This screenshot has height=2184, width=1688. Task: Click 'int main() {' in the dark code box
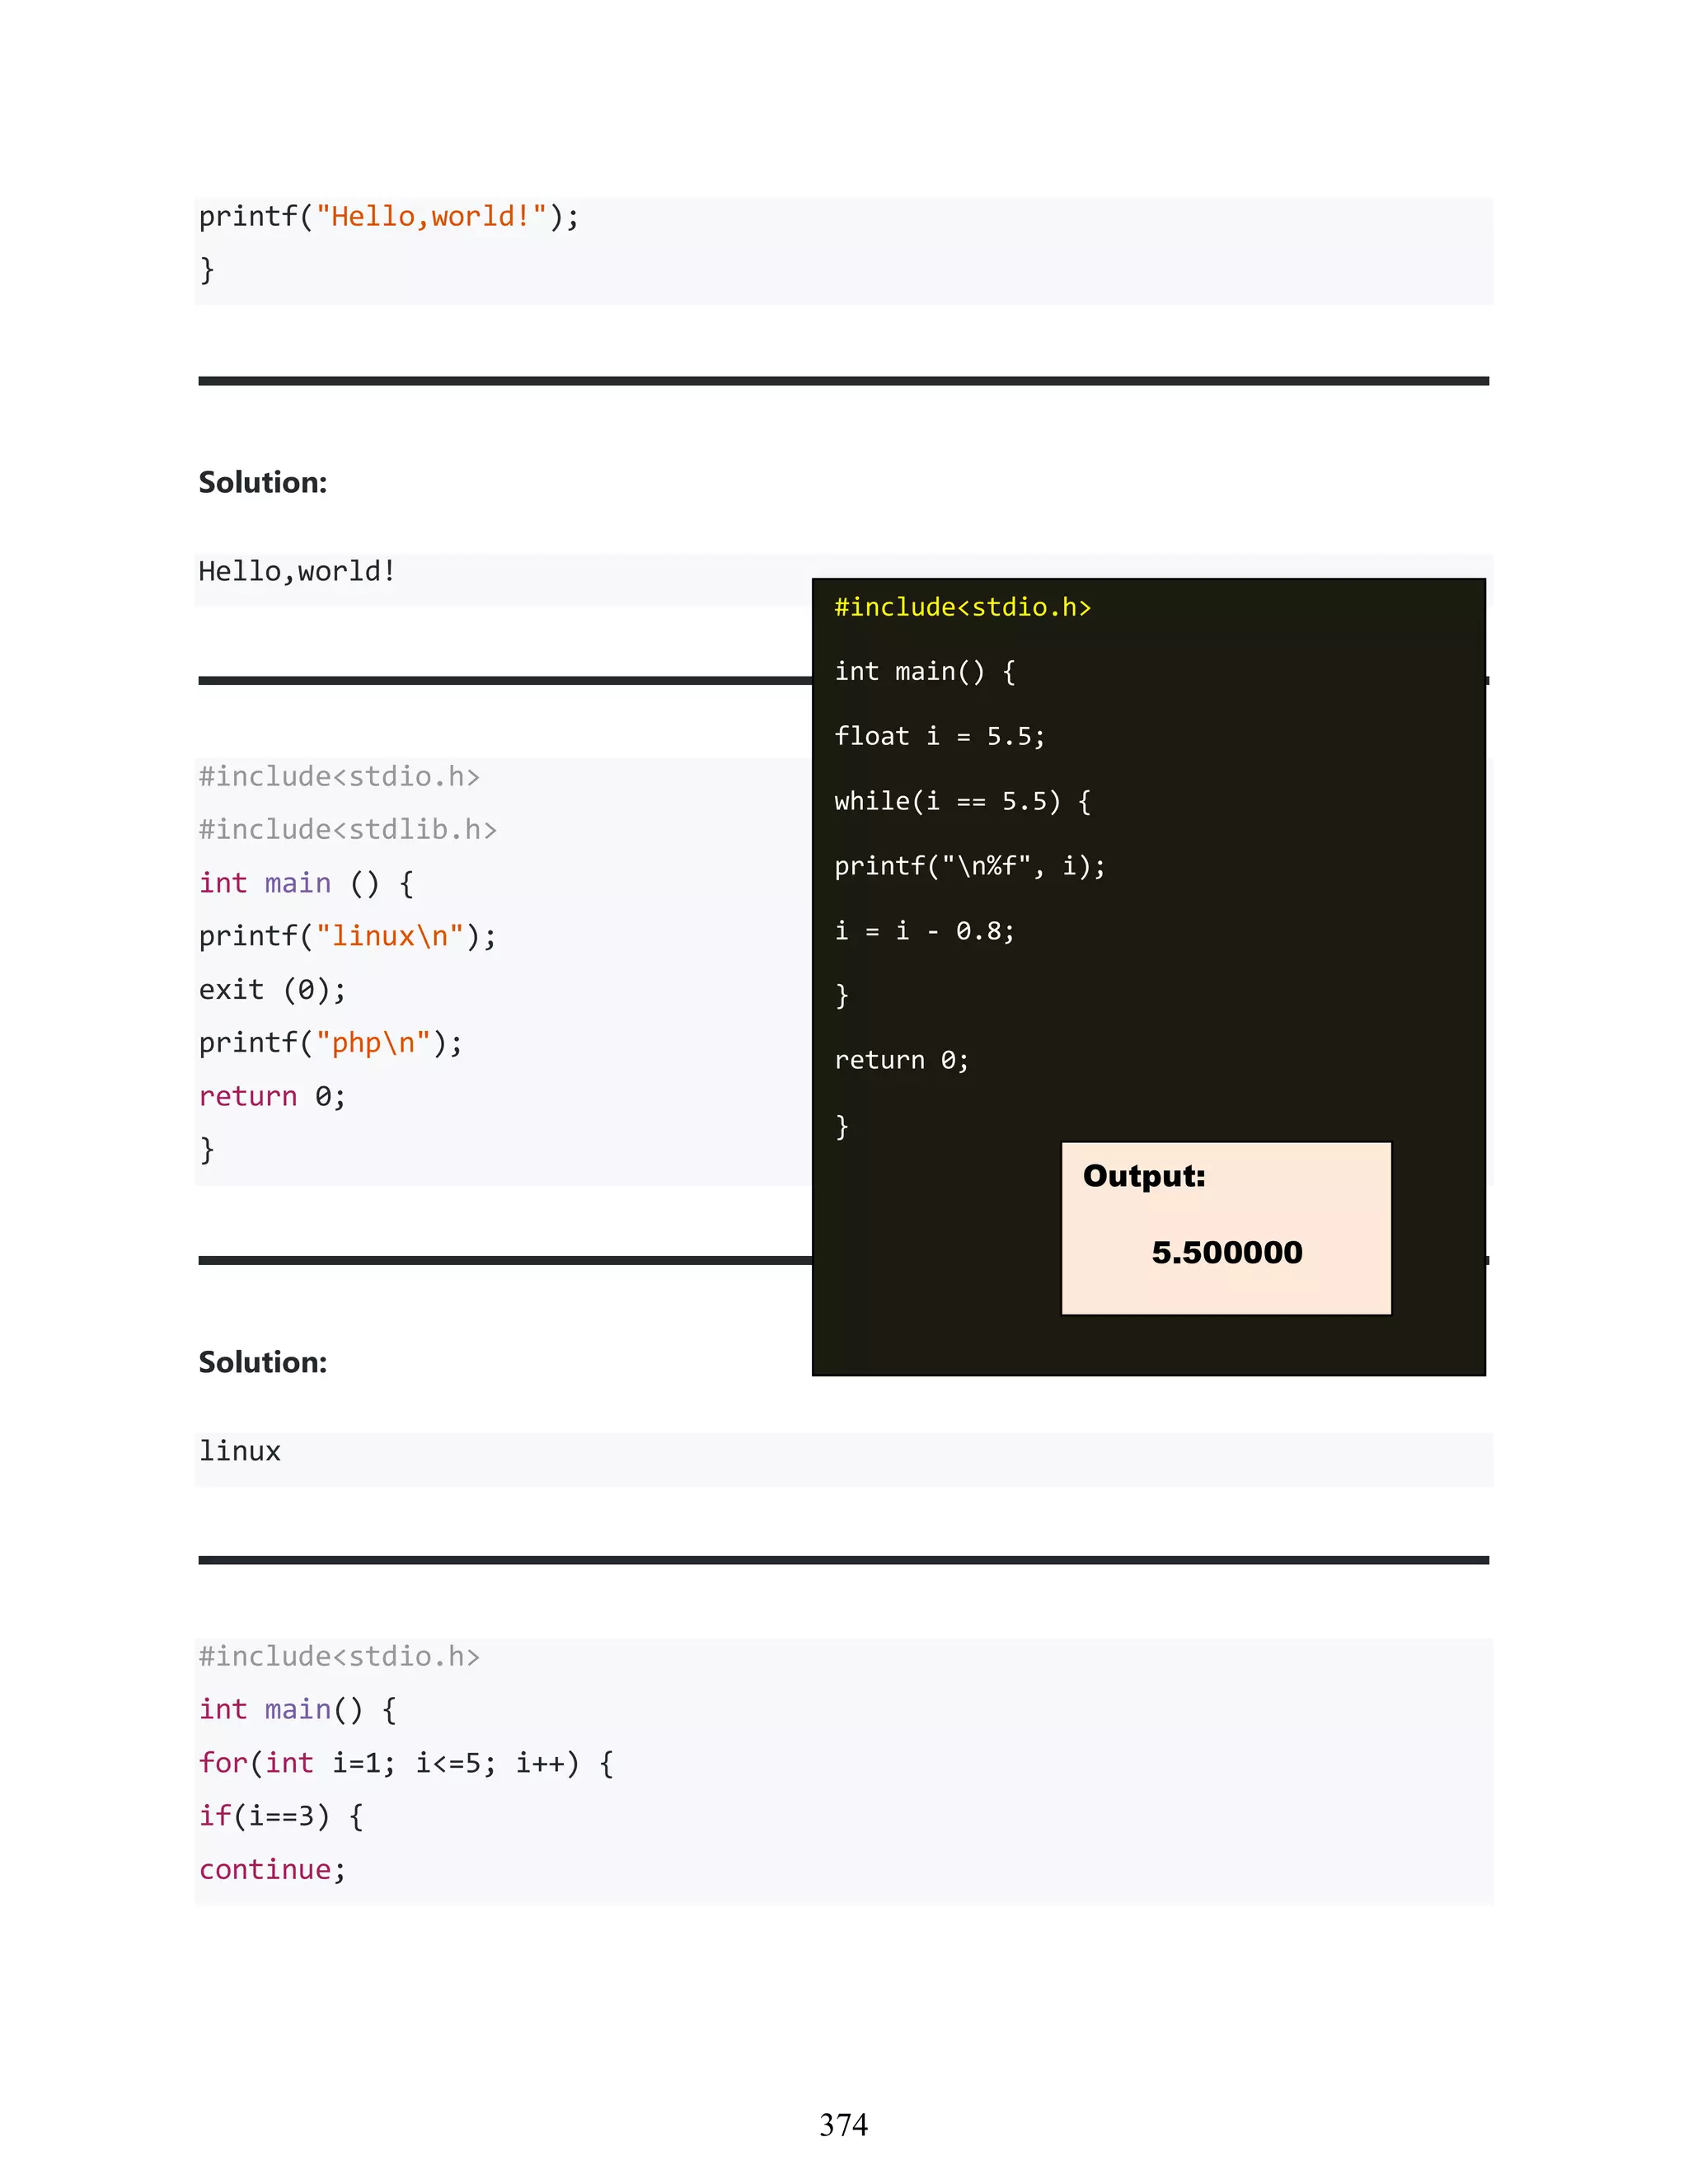coord(925,671)
